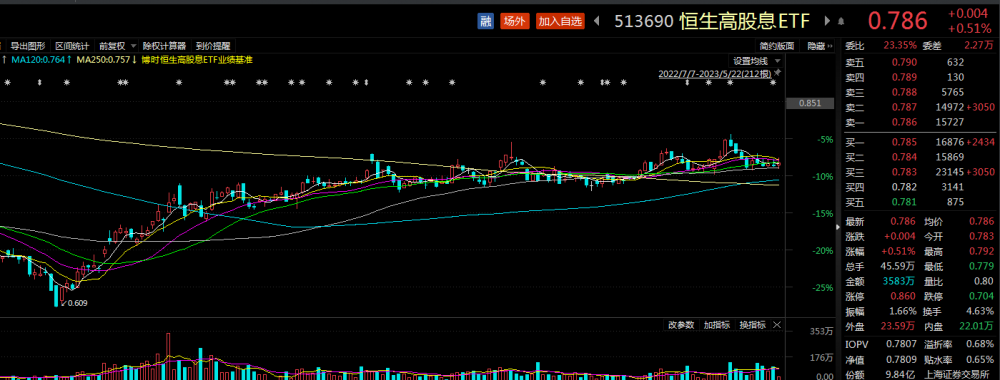Click the blue 融 margin trading badge
The height and width of the screenshot is (380, 1000).
click(486, 21)
